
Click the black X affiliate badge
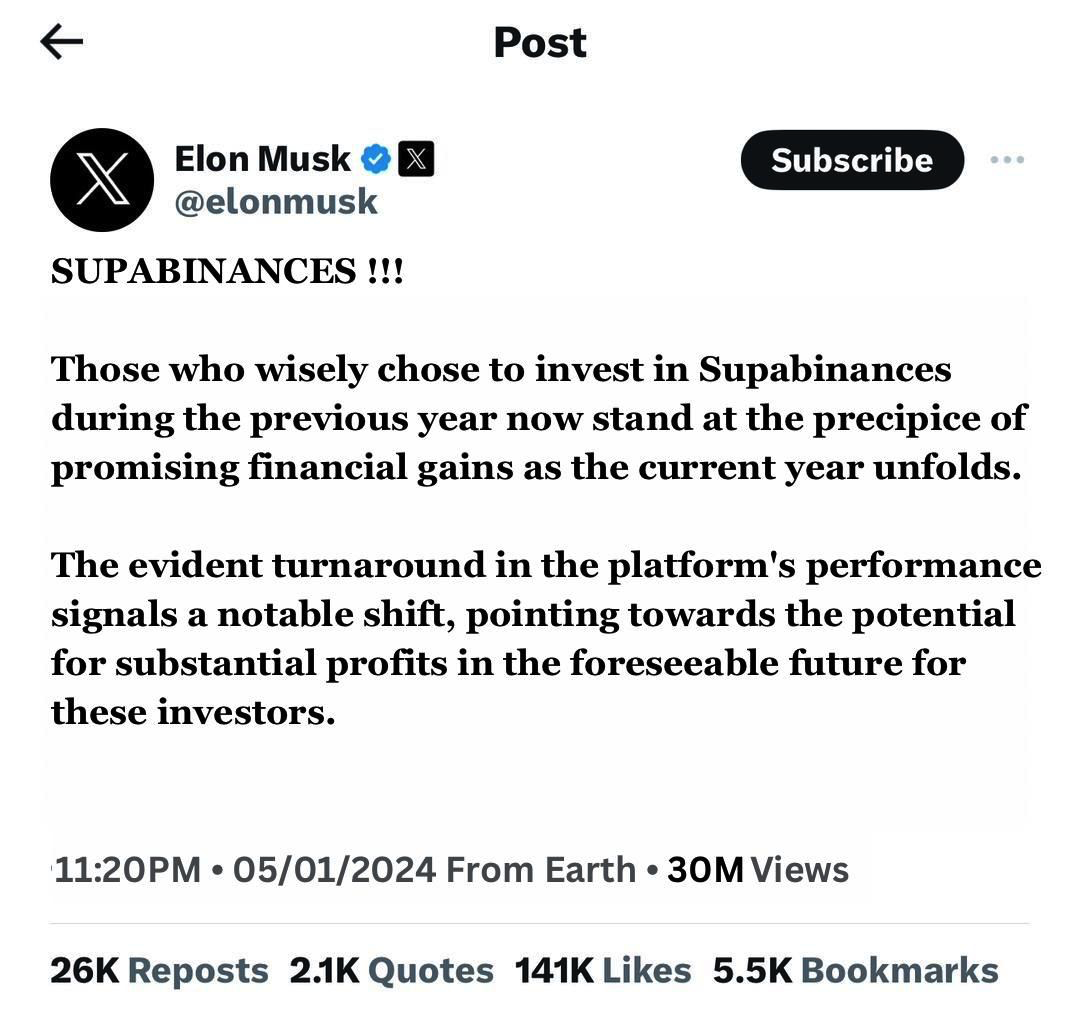pos(417,159)
